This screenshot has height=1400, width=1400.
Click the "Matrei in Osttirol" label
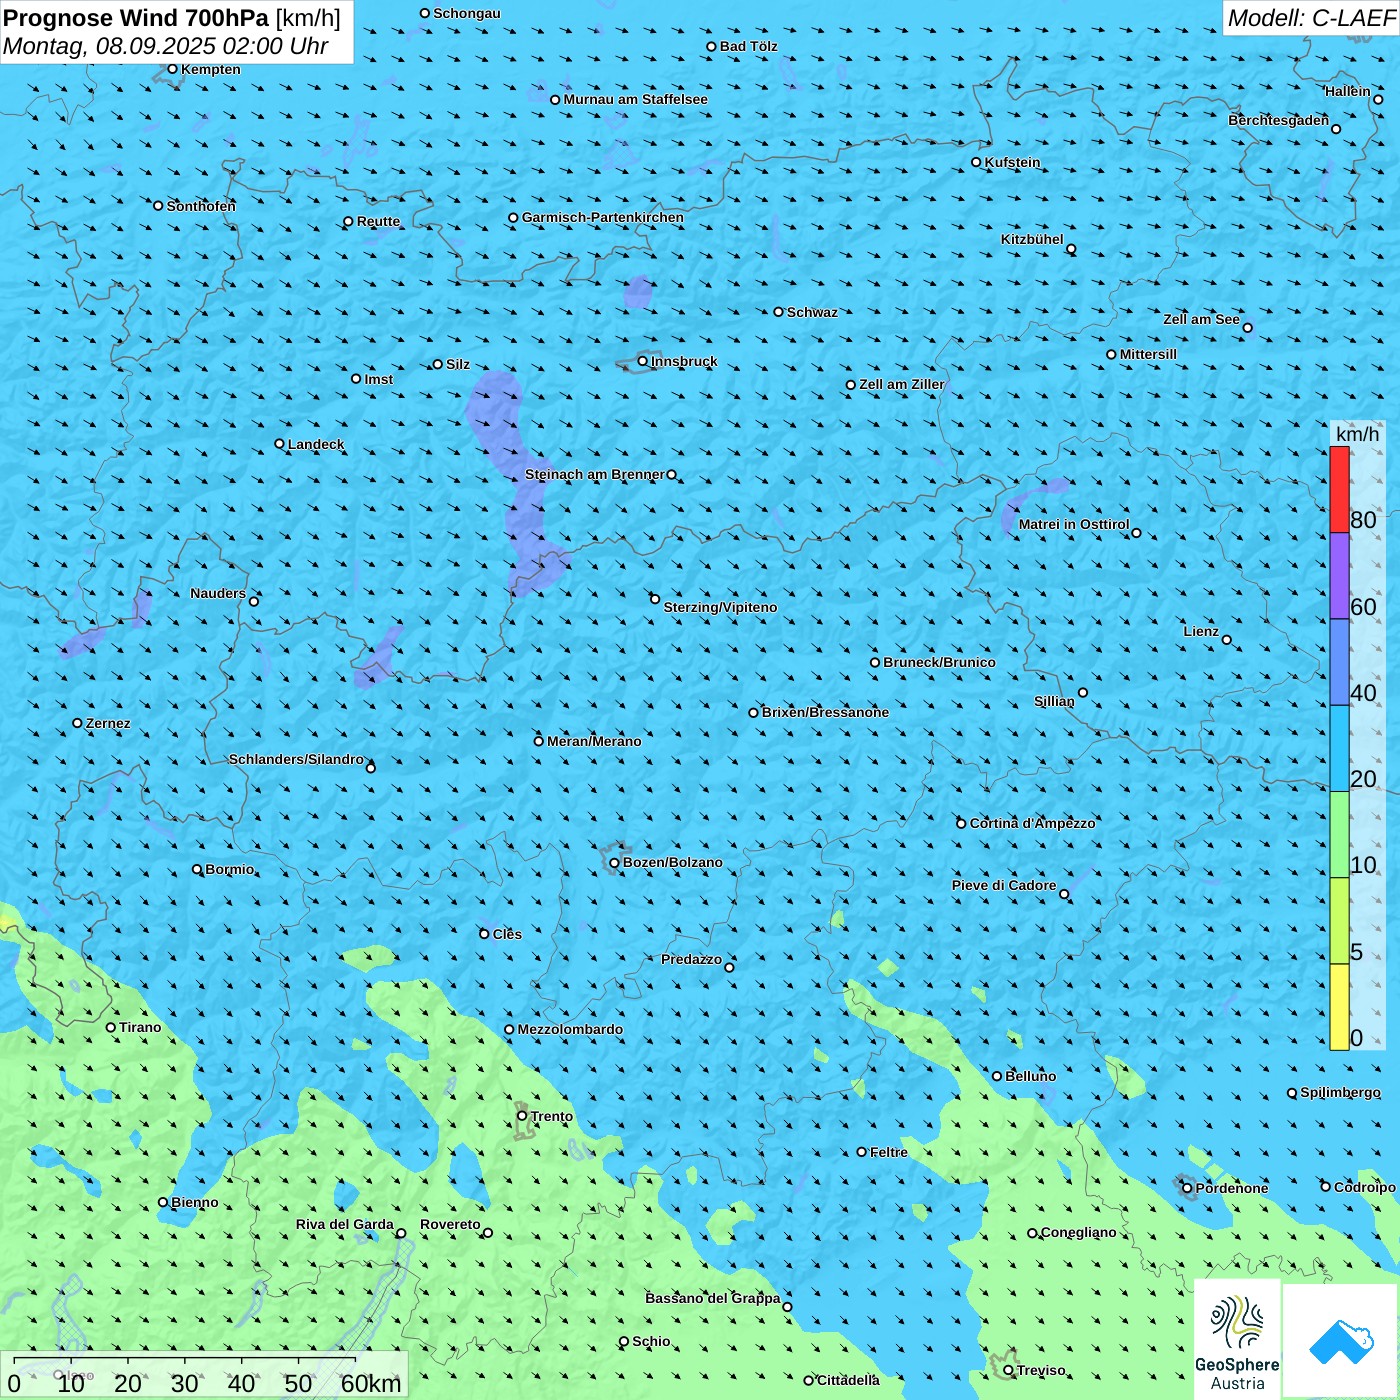pos(1074,524)
